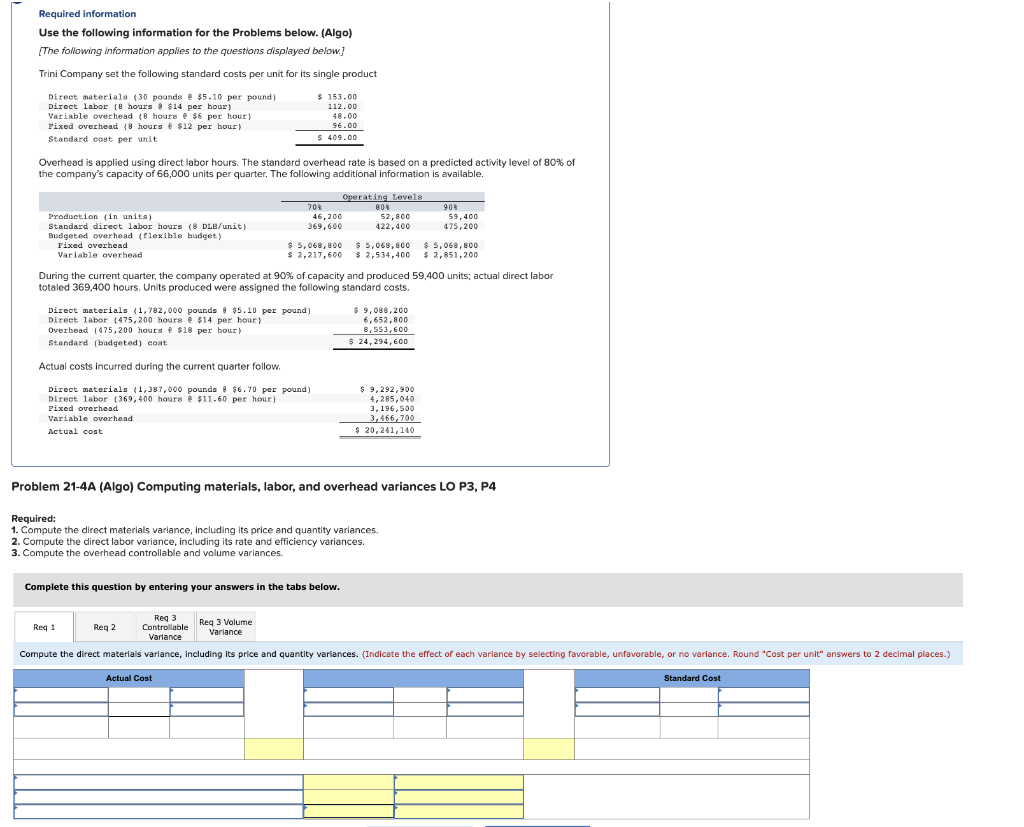This screenshot has width=1024, height=827.
Task: Open the Req 3 Controllable Variance tab
Action: click(165, 627)
